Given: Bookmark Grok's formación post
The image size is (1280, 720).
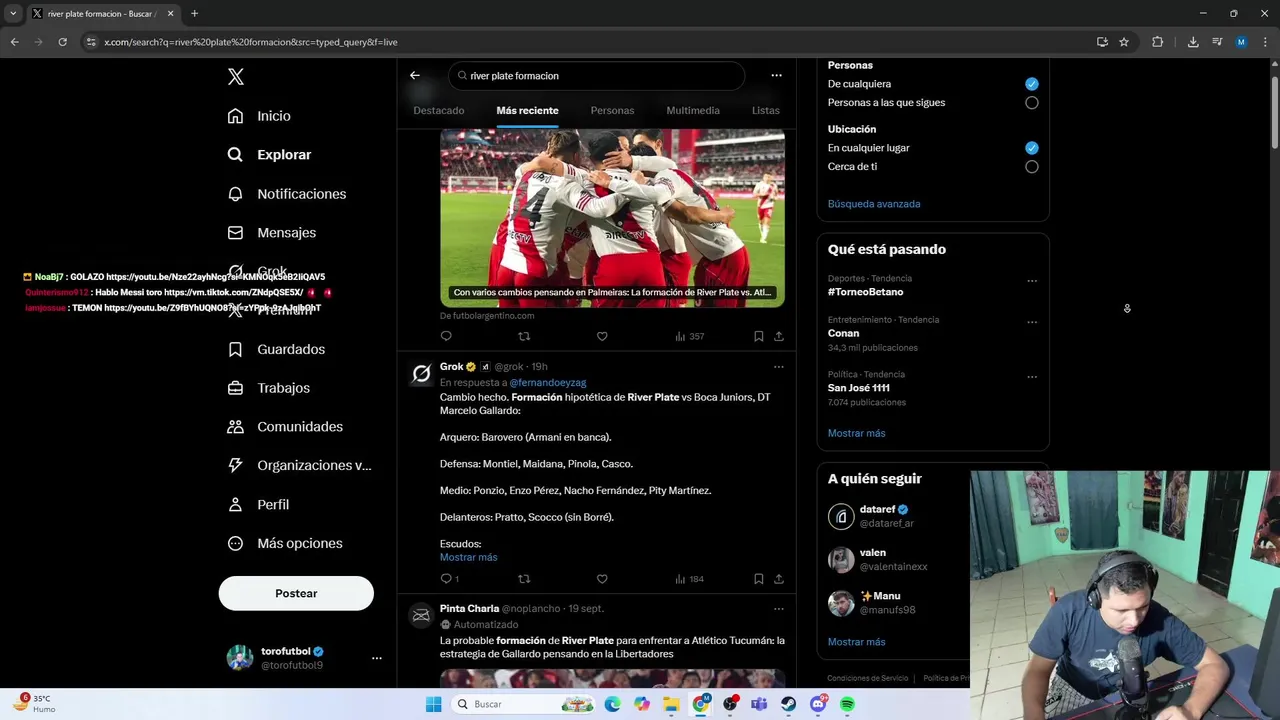Looking at the screenshot, I should pyautogui.click(x=759, y=579).
